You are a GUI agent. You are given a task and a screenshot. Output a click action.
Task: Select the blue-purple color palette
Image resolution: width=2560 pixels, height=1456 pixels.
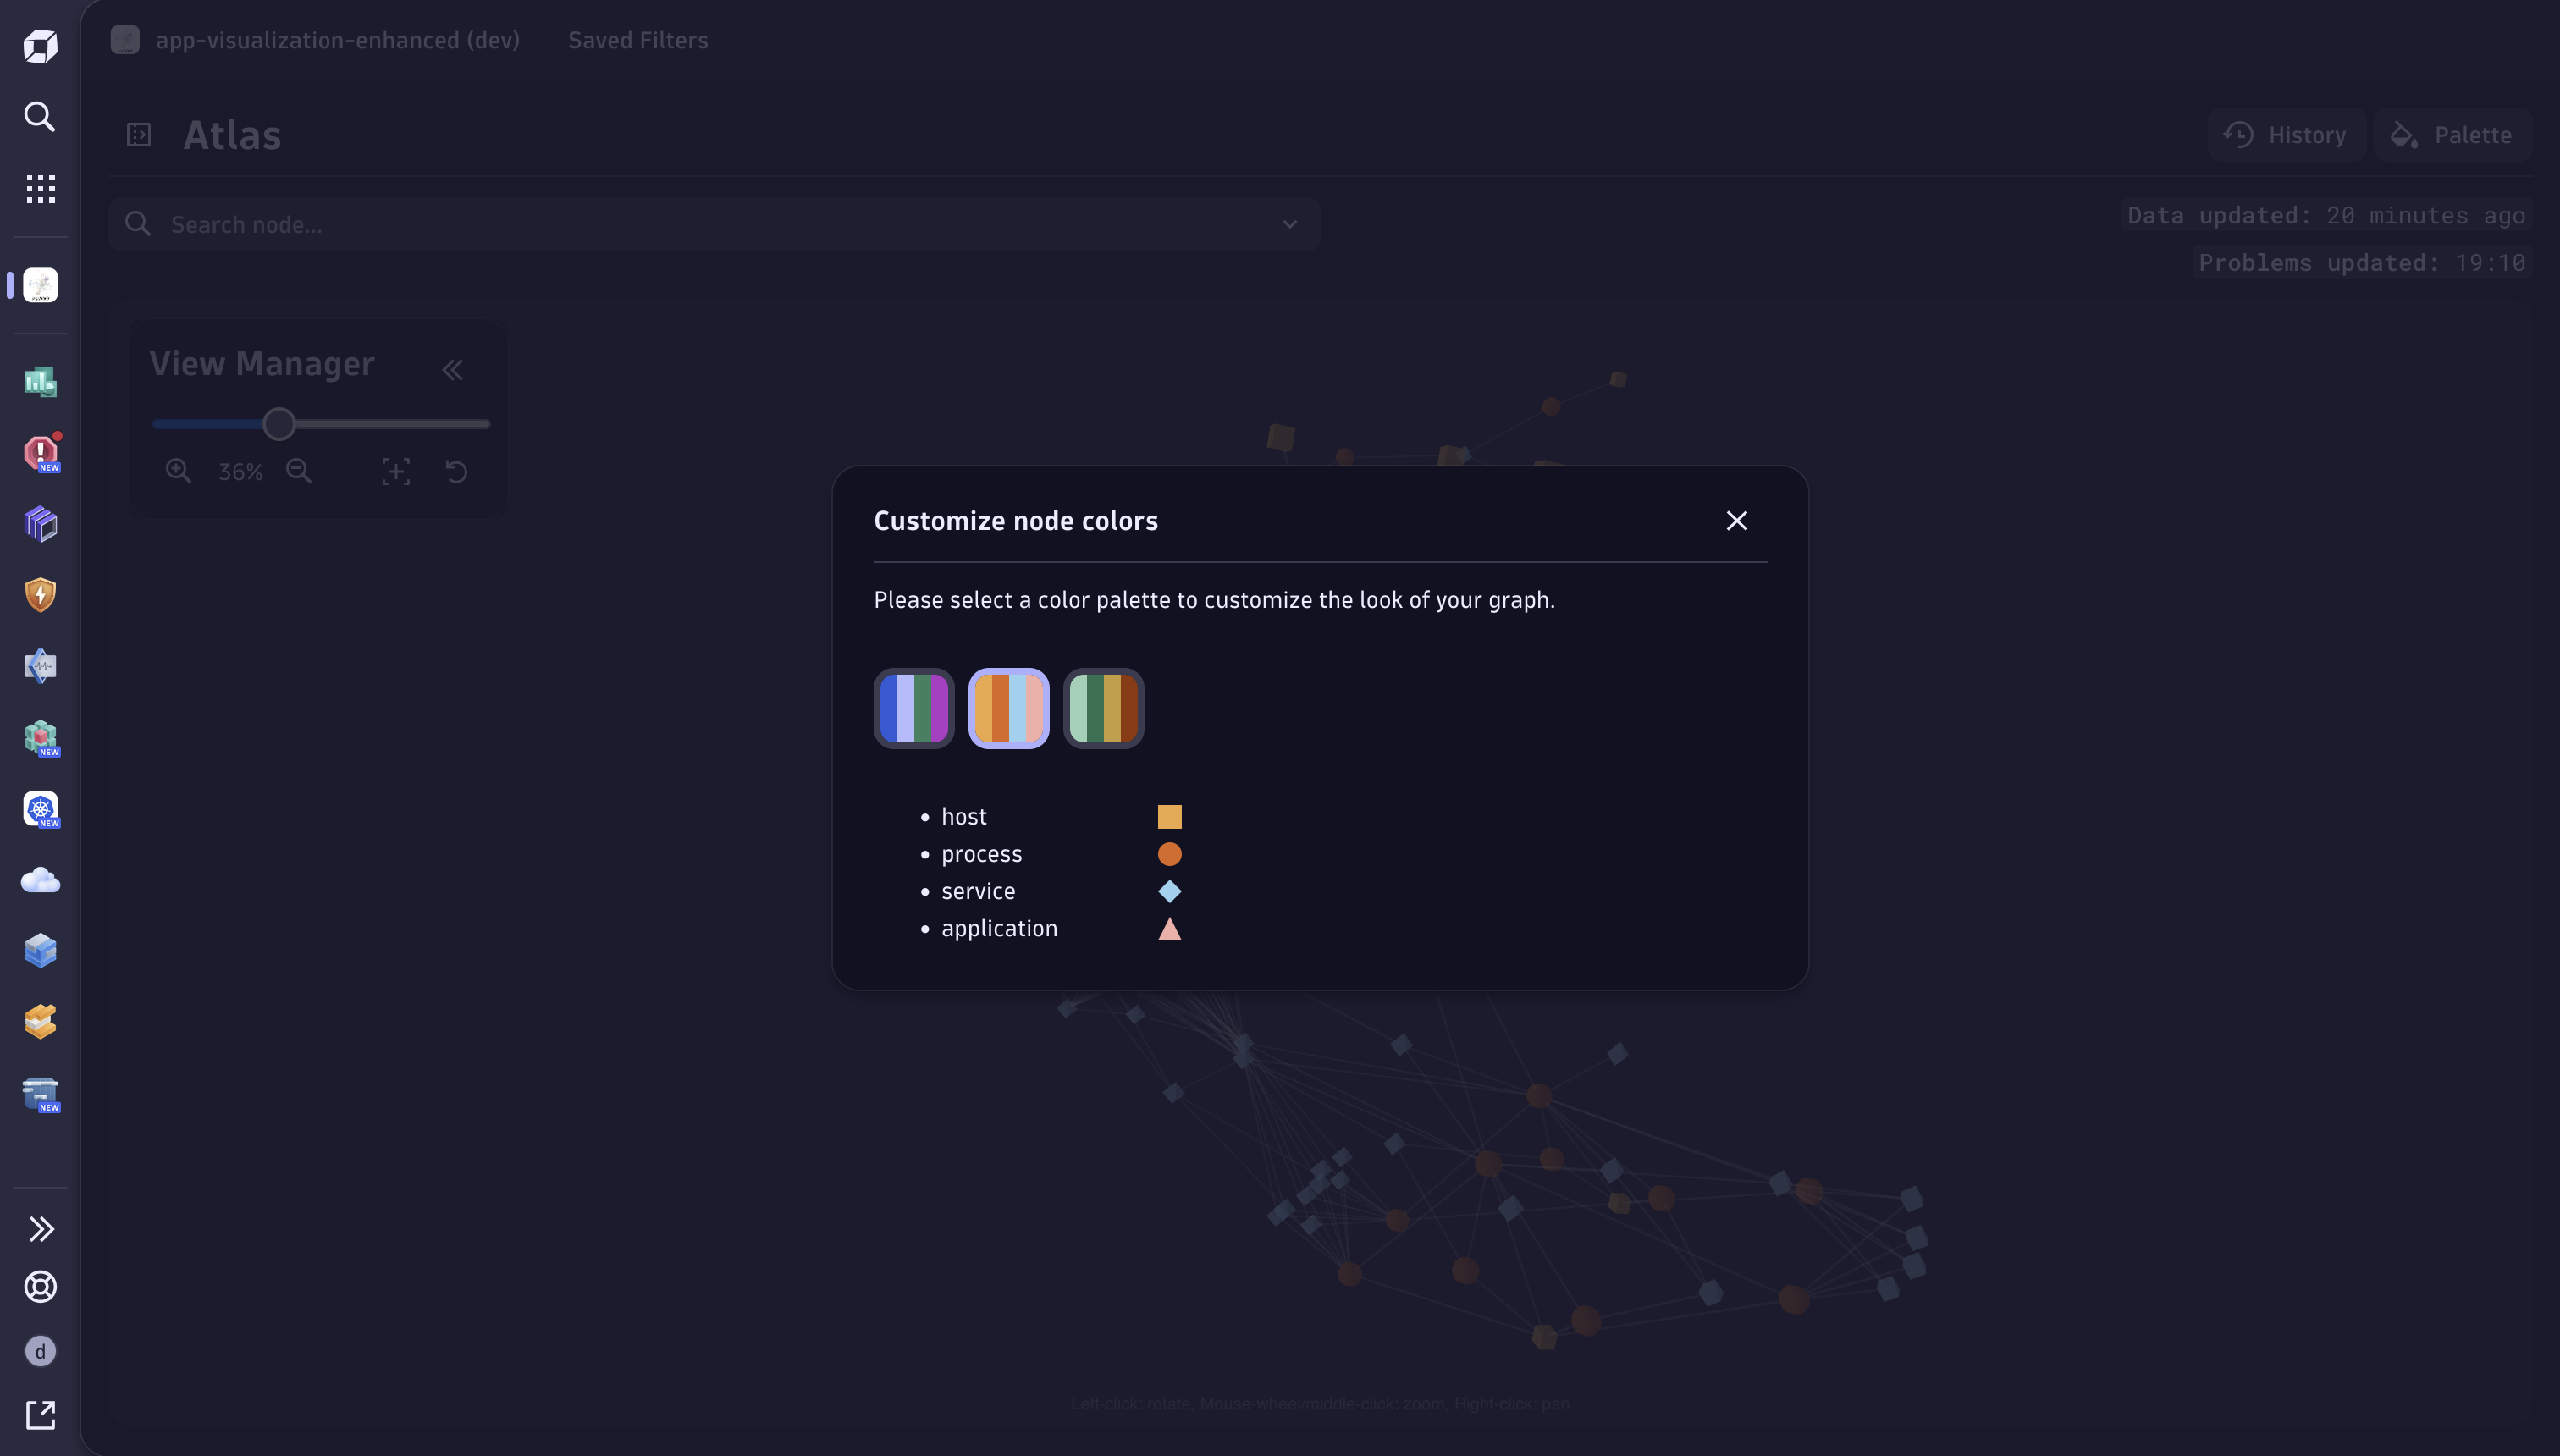913,707
